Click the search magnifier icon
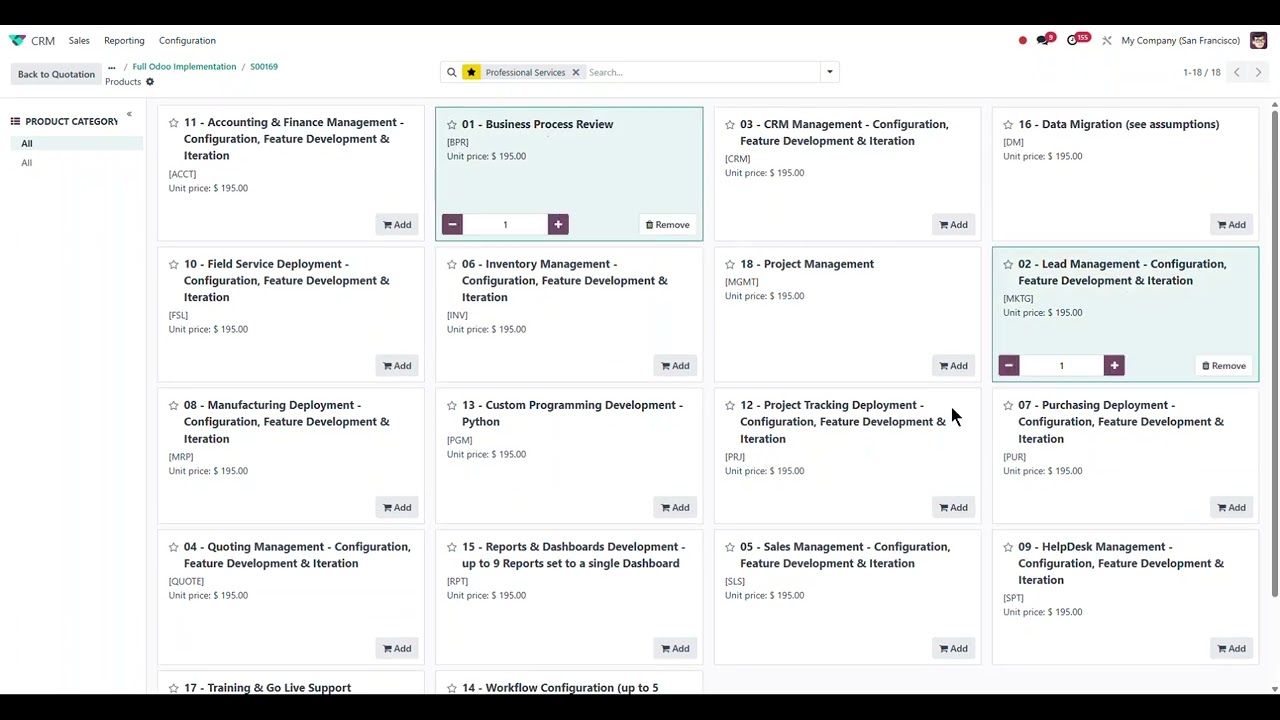Image resolution: width=1280 pixels, height=720 pixels. 451,72
